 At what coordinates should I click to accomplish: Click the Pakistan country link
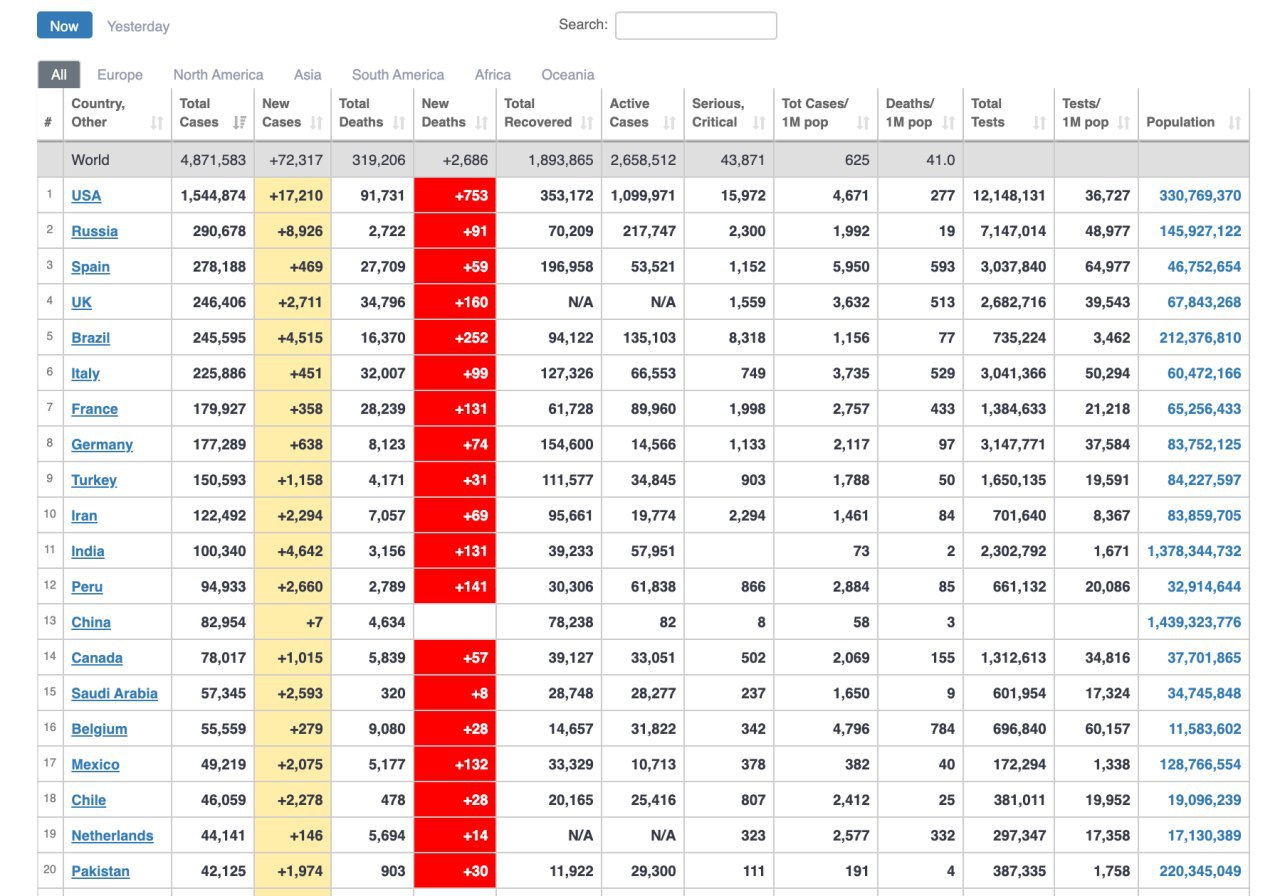tap(100, 871)
